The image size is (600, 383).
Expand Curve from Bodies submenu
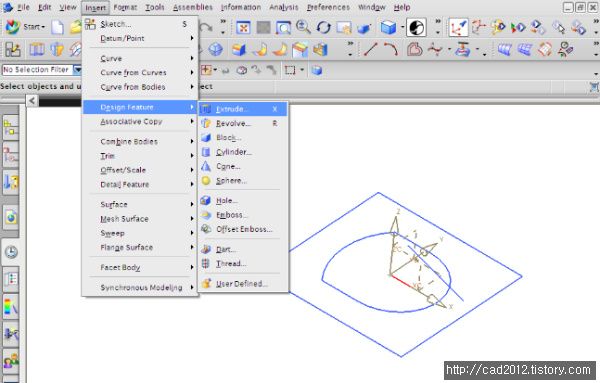tap(140, 87)
